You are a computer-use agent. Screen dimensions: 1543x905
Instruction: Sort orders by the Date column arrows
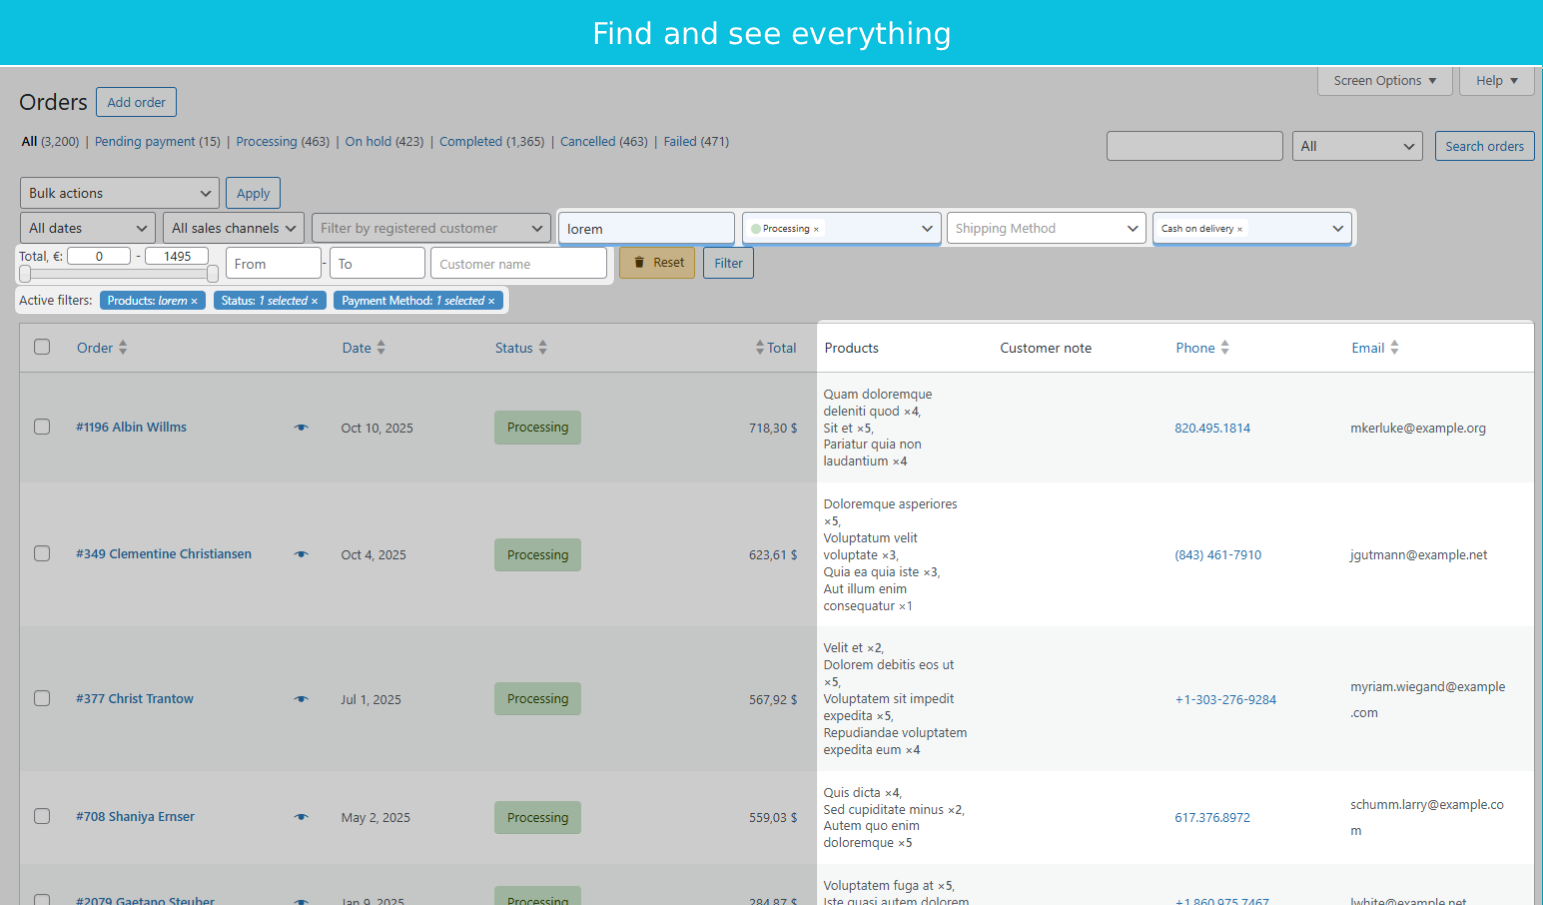381,347
